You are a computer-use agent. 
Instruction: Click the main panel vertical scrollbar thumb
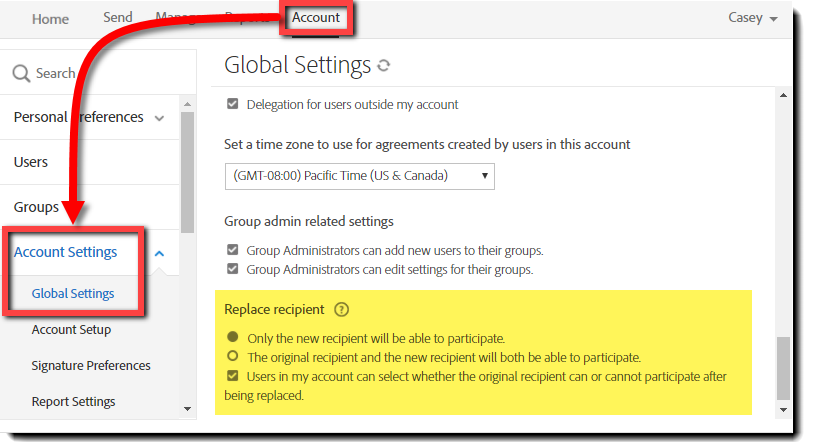point(783,368)
